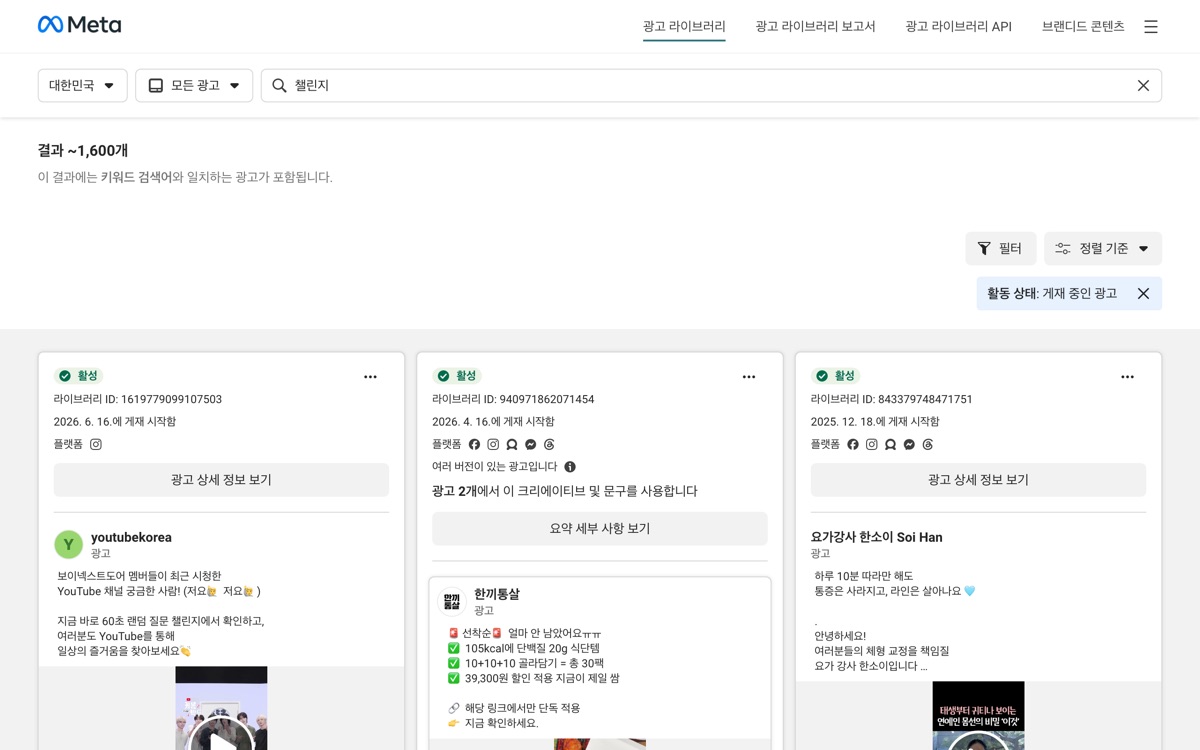
Task: Expand the 대한민국 country dropdown
Action: [x=82, y=85]
